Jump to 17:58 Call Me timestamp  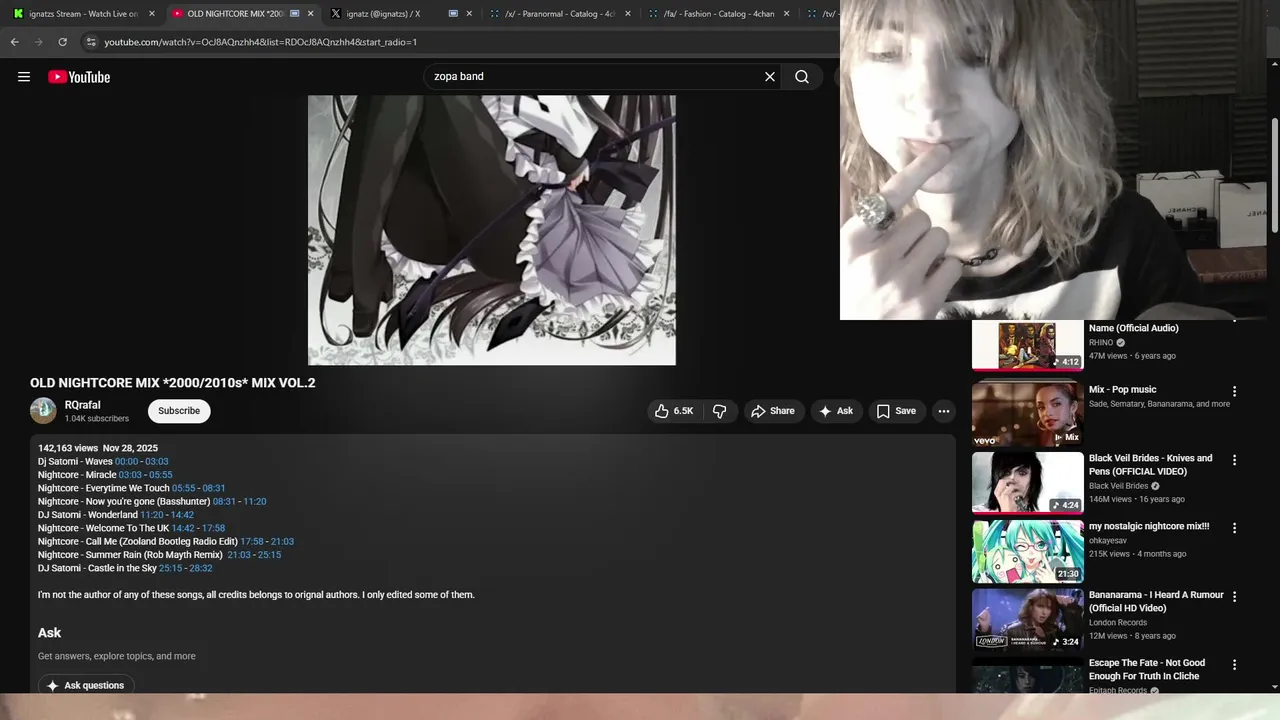[252, 542]
